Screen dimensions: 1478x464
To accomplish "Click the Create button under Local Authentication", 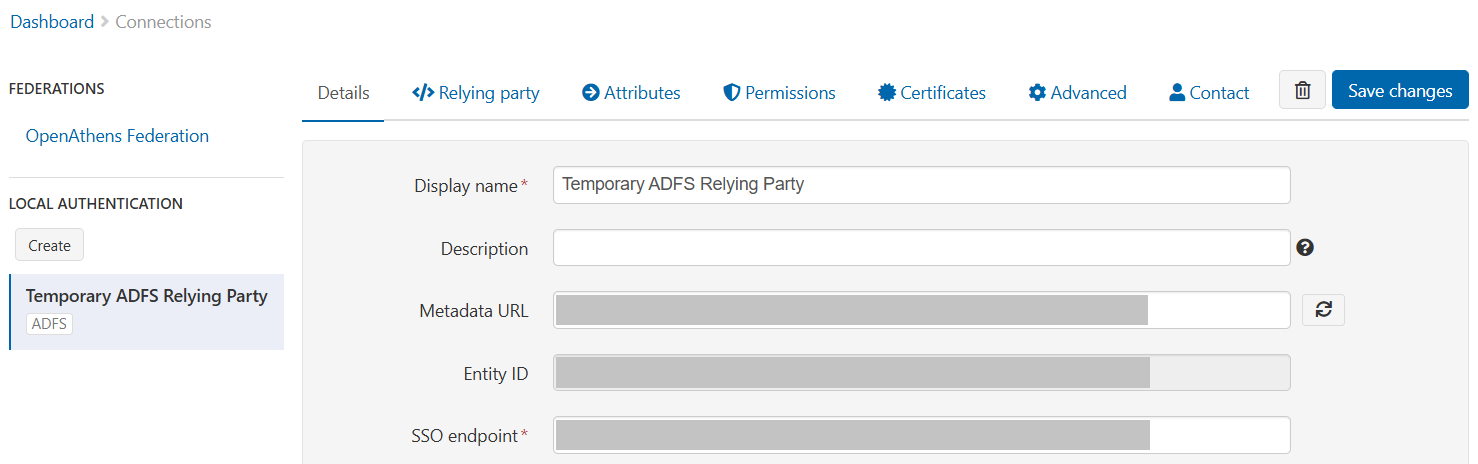I will click(49, 245).
